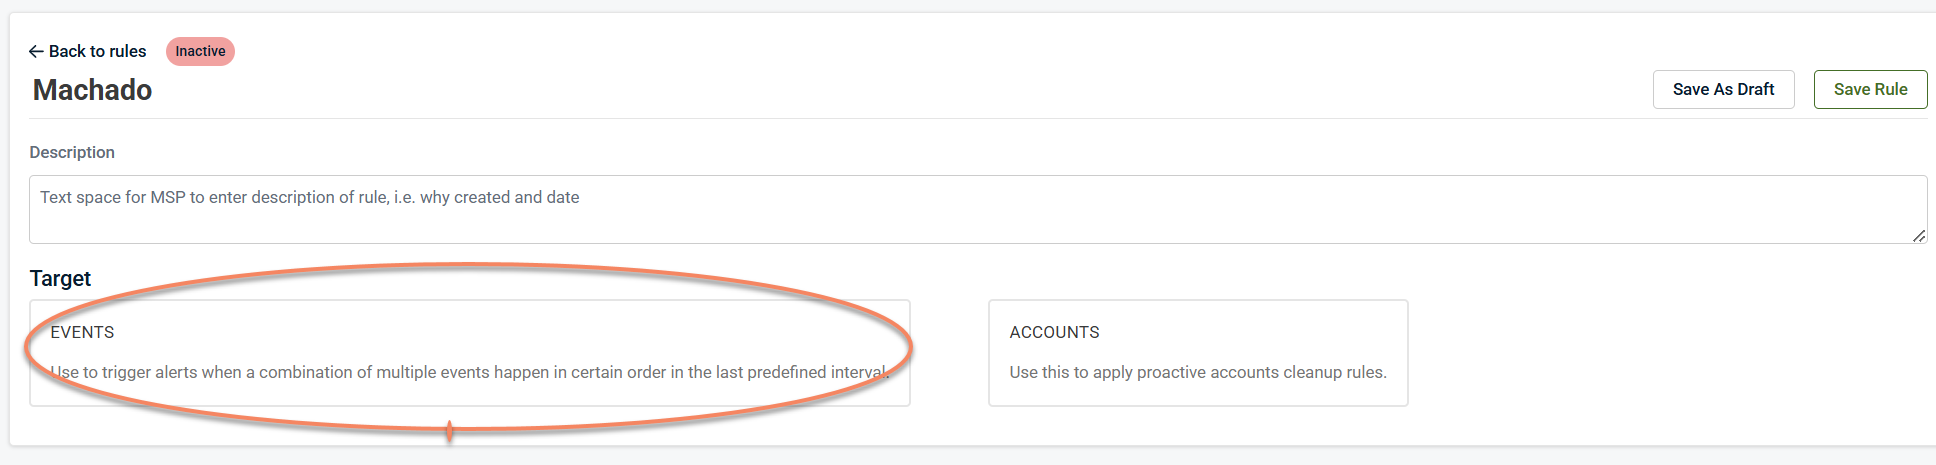The image size is (1936, 465).
Task: Click the diamond marker below the ellipse
Action: point(450,432)
